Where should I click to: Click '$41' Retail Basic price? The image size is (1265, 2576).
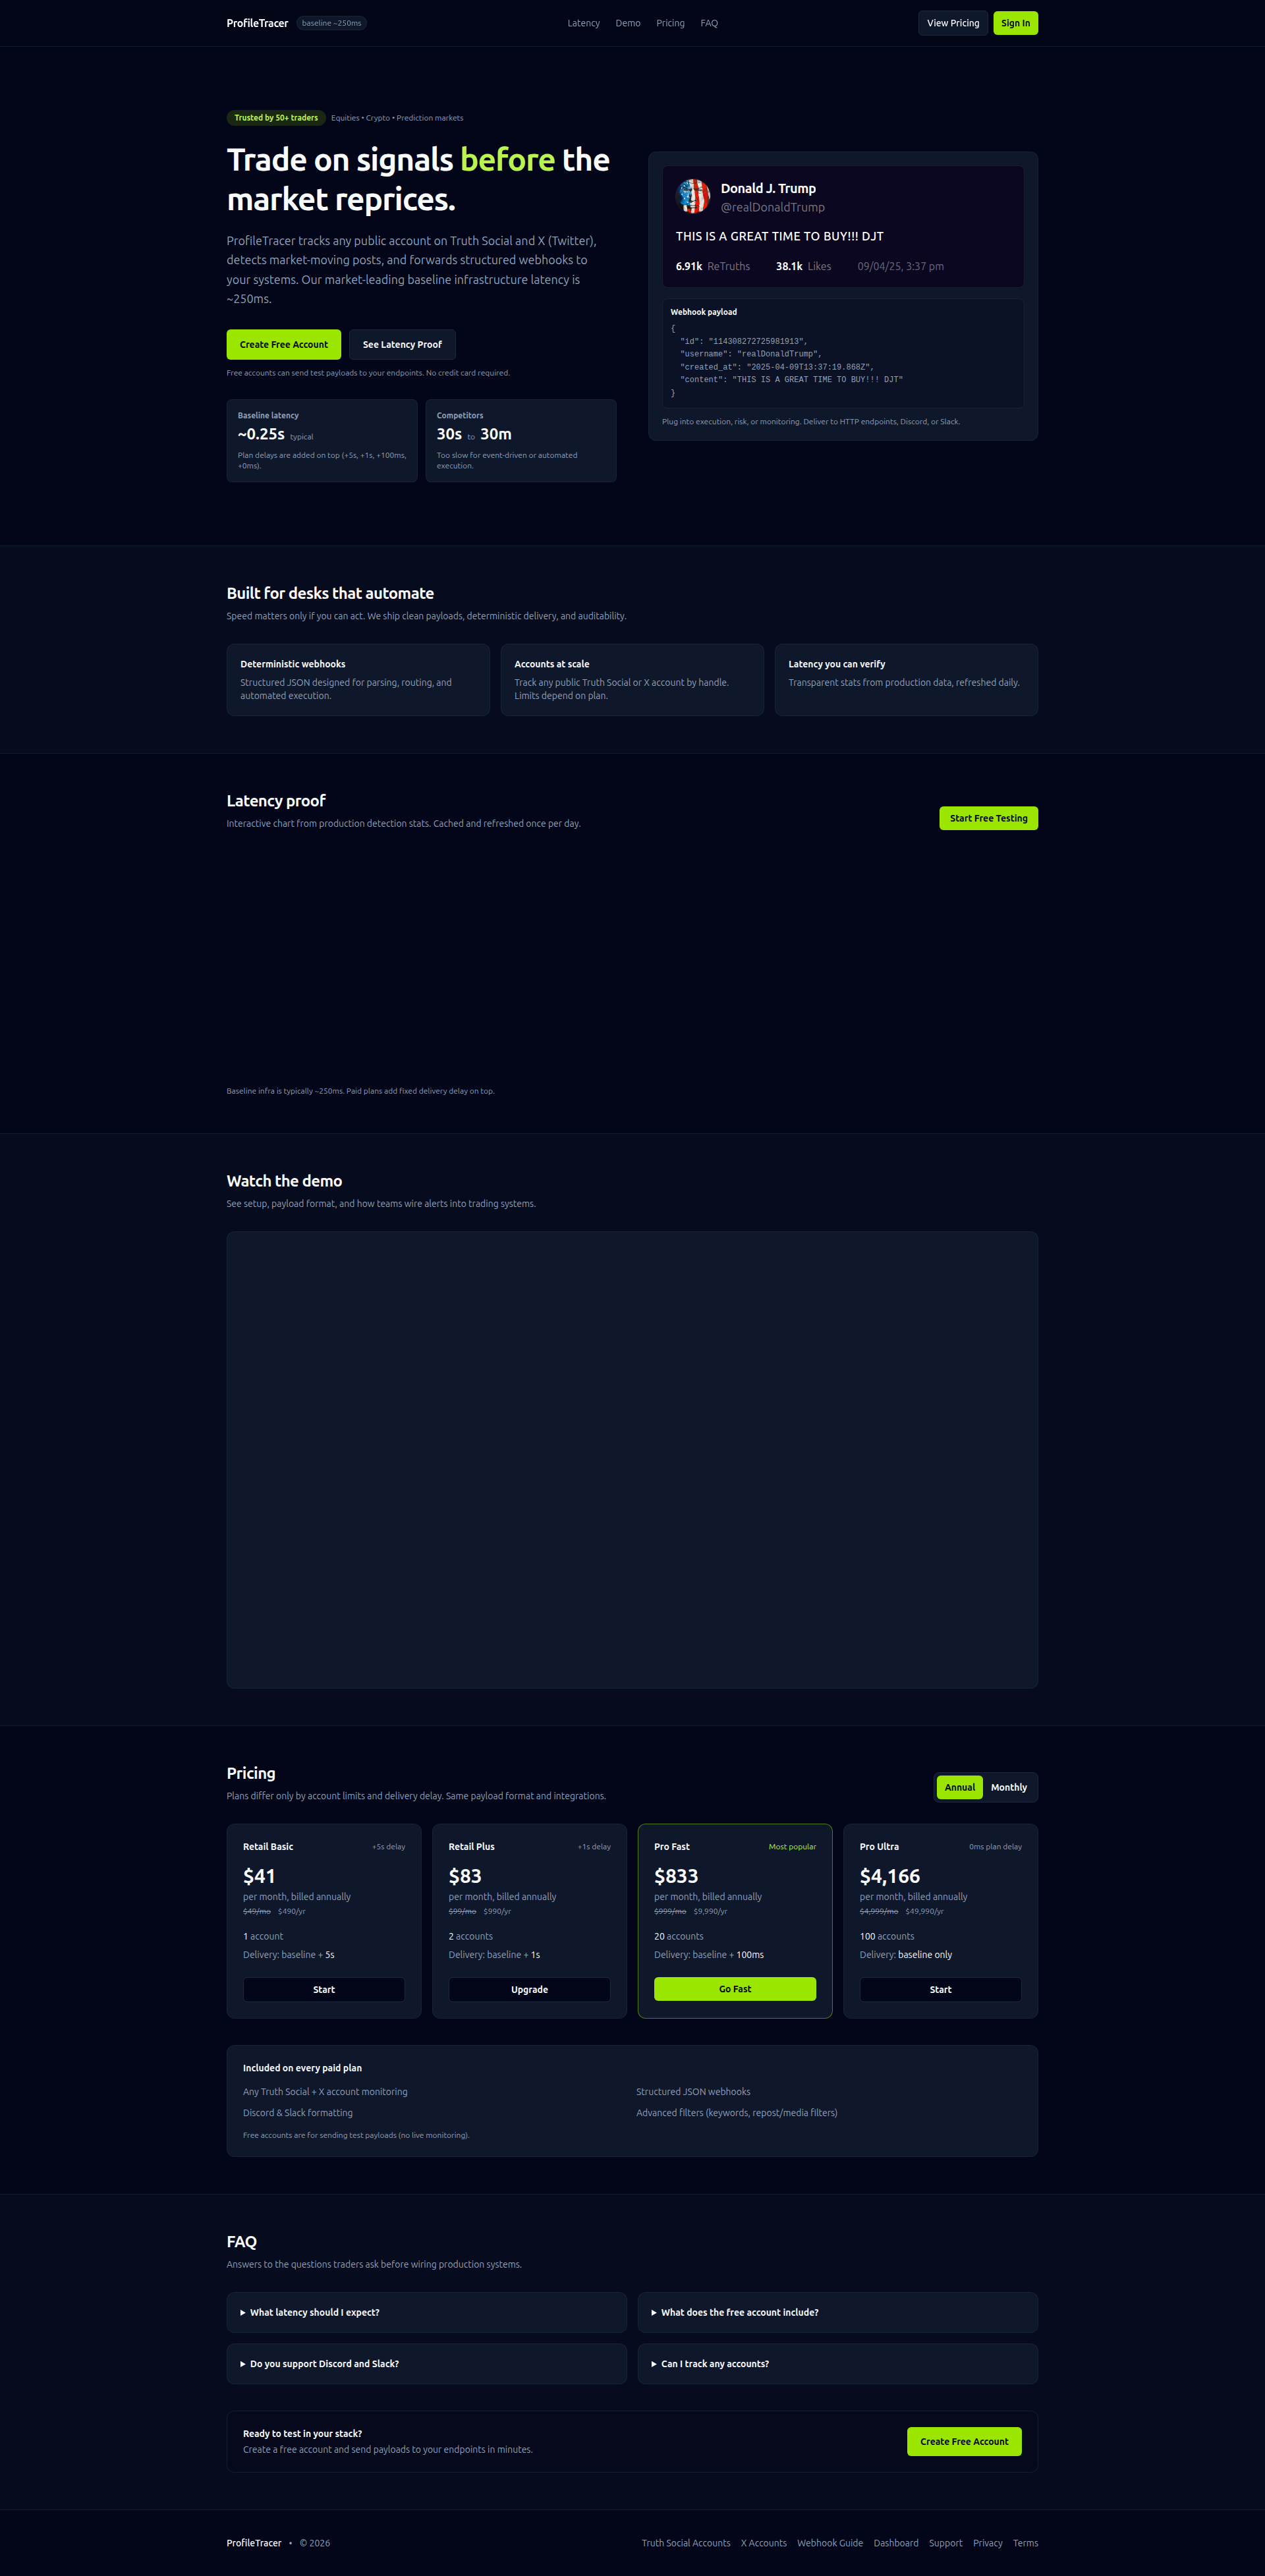(x=259, y=1876)
